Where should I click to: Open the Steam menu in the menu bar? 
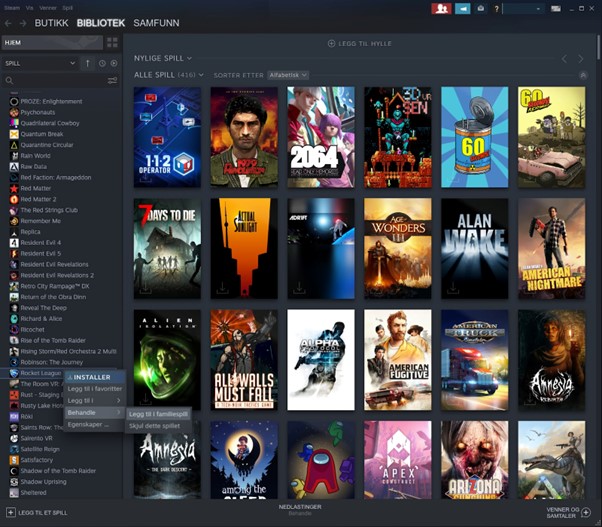(12, 8)
